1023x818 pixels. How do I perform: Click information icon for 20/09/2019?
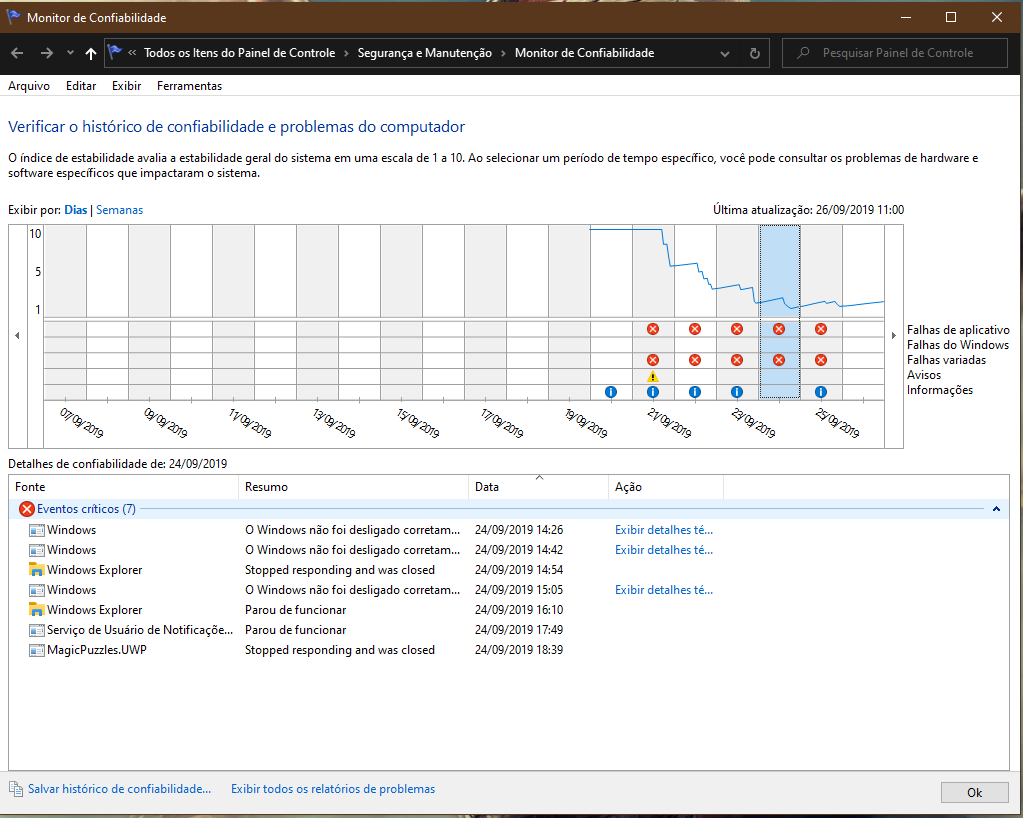pyautogui.click(x=611, y=392)
